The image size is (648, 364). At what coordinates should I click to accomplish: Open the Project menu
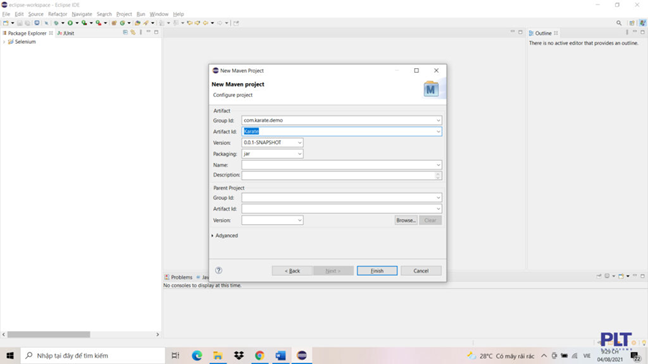(x=124, y=14)
